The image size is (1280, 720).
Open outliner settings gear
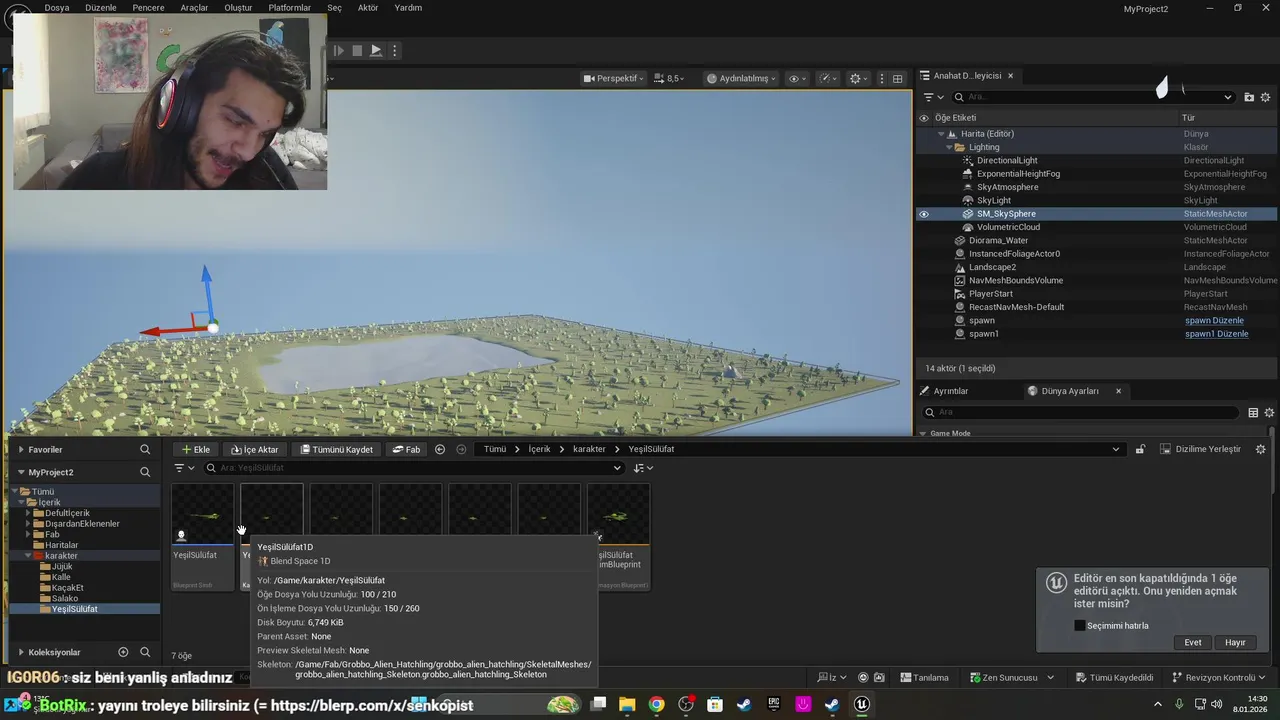[x=1266, y=97]
